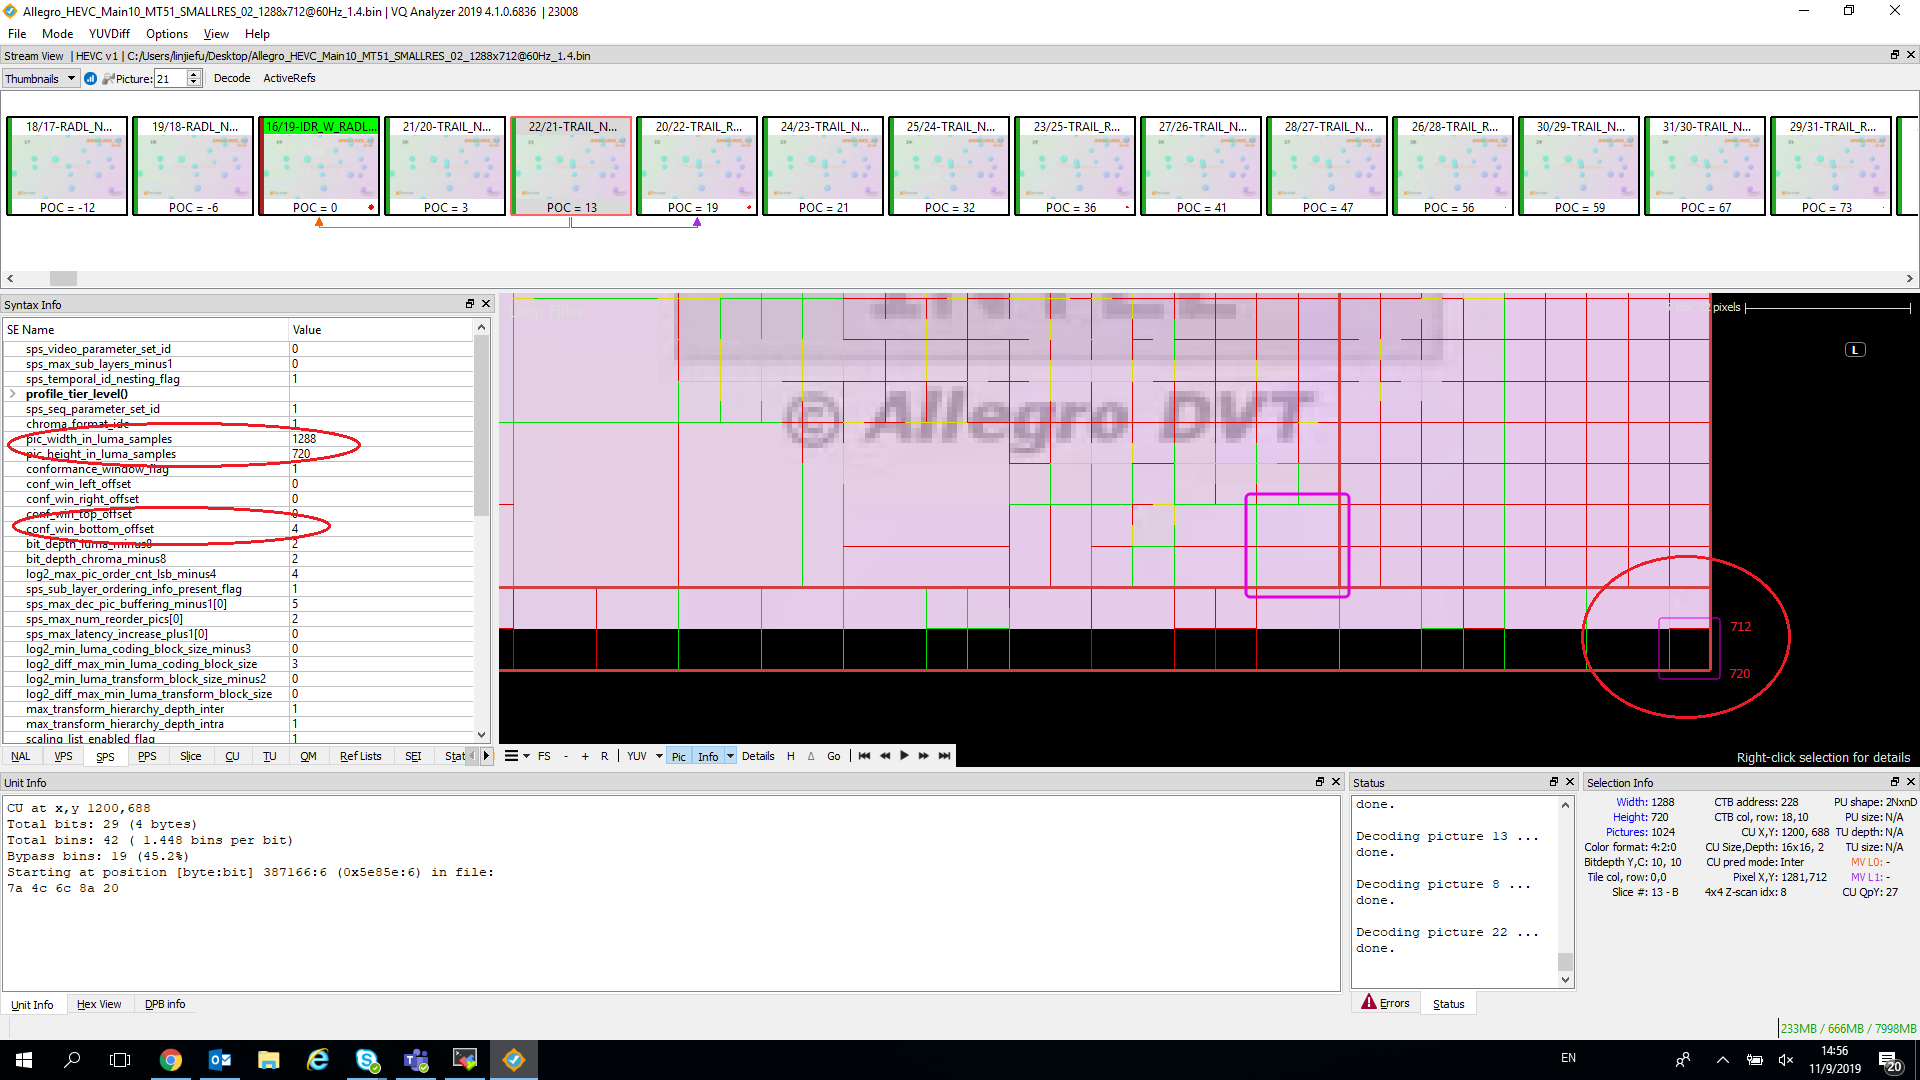Click the blue statistics icon beside Thumbnails

pyautogui.click(x=90, y=78)
